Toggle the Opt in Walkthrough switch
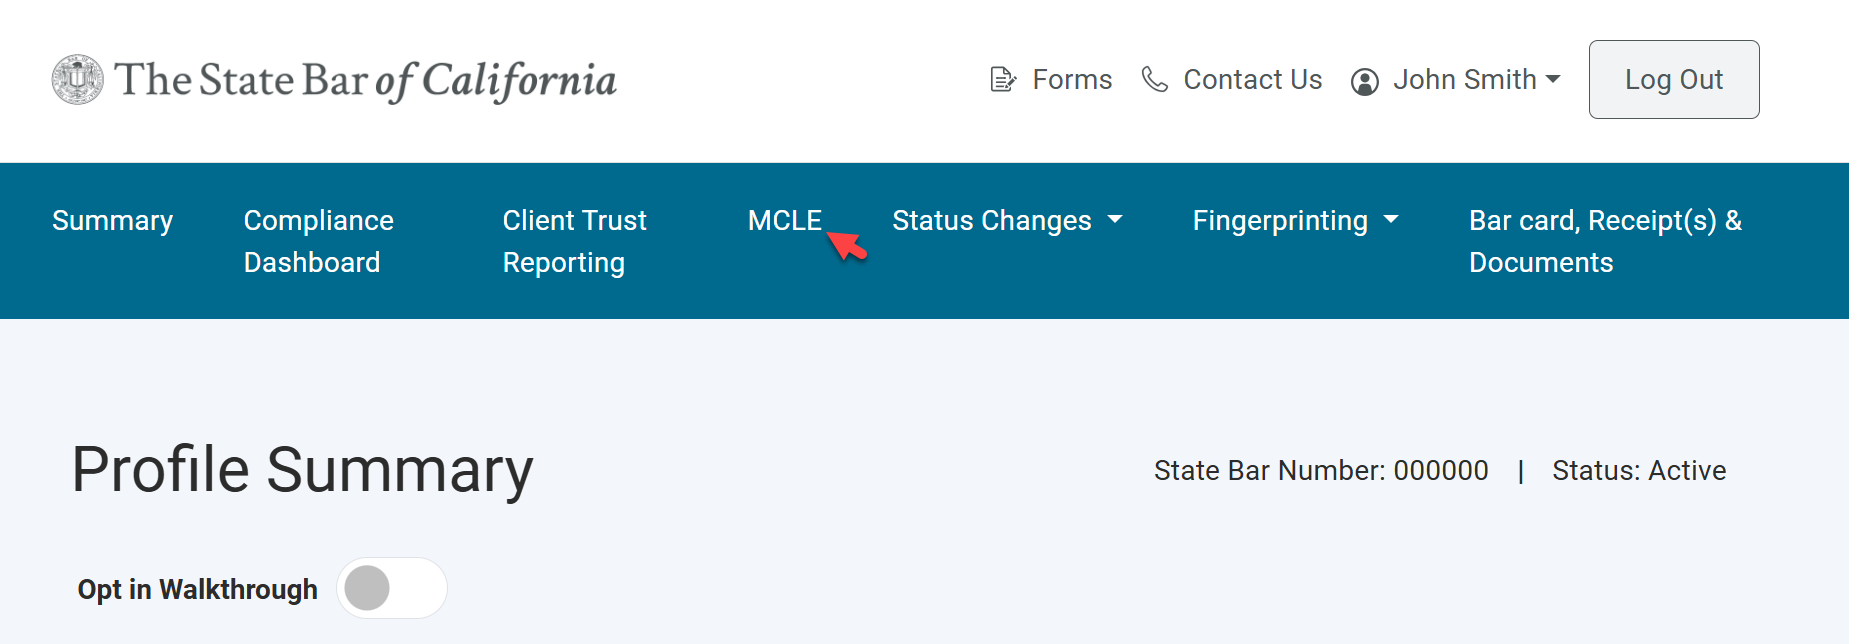 coord(392,588)
